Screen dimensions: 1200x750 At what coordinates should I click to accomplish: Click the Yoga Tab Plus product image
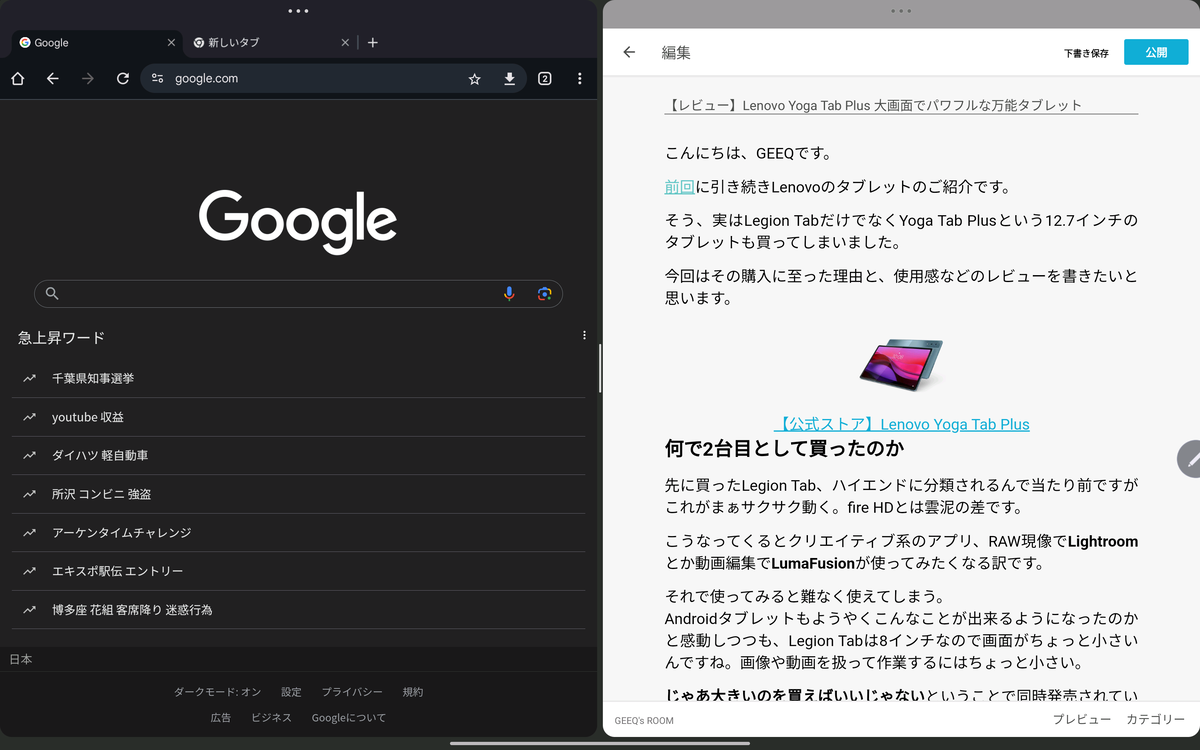tap(901, 365)
